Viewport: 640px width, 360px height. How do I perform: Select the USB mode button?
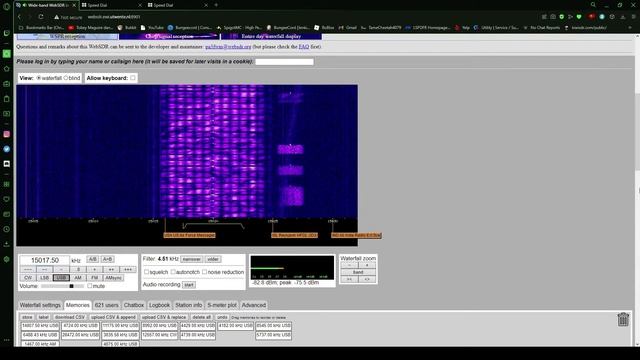(61, 278)
